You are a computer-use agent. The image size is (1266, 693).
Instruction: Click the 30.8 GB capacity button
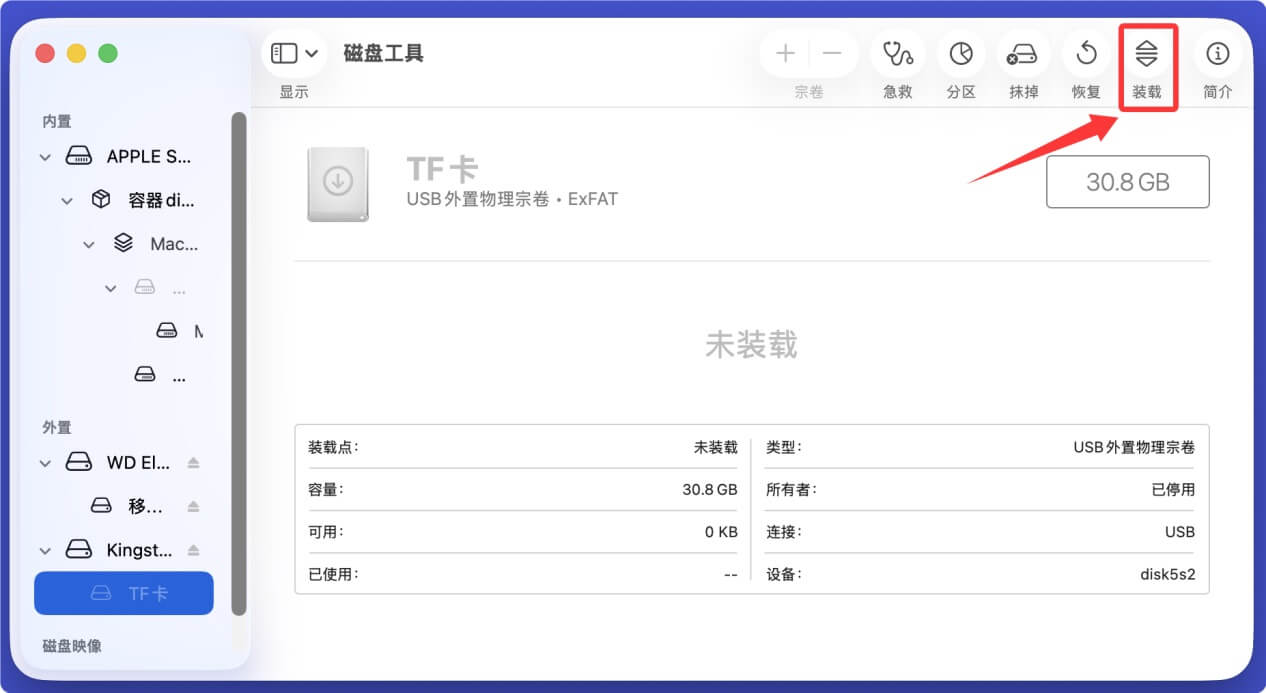point(1127,182)
